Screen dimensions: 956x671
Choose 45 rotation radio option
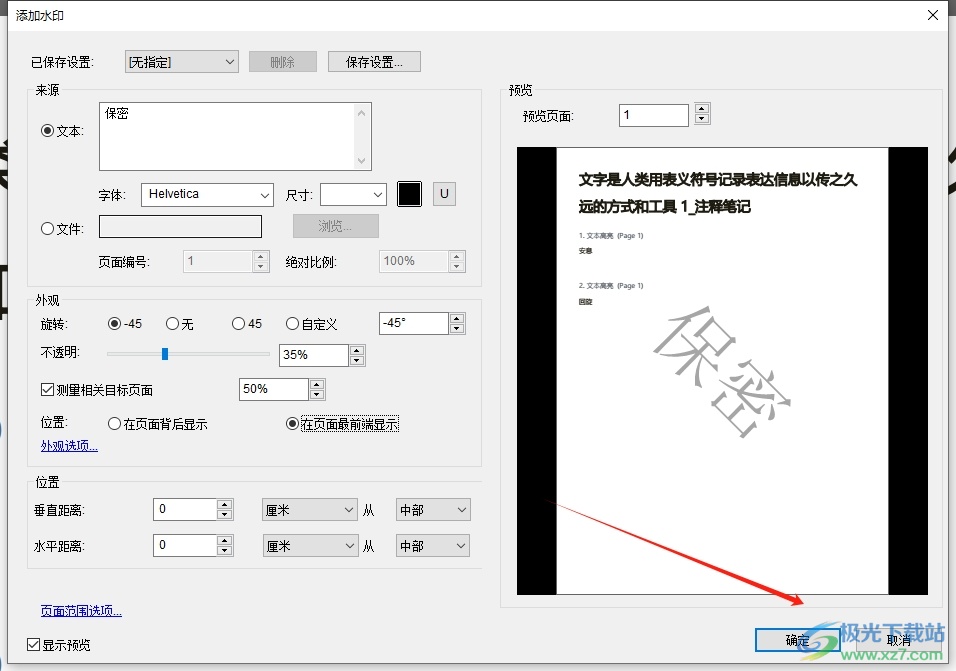click(238, 324)
